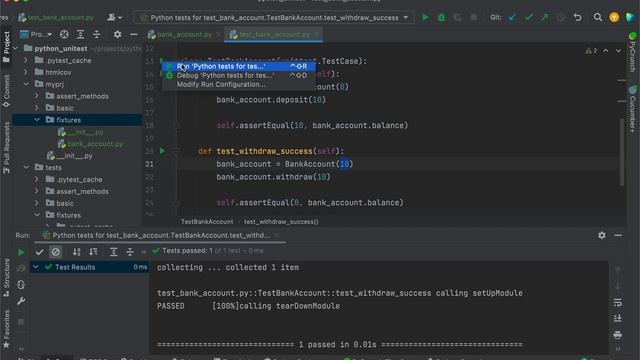The image size is (640, 360).
Task: Open bank_account.py in project tree
Action: 95,144
